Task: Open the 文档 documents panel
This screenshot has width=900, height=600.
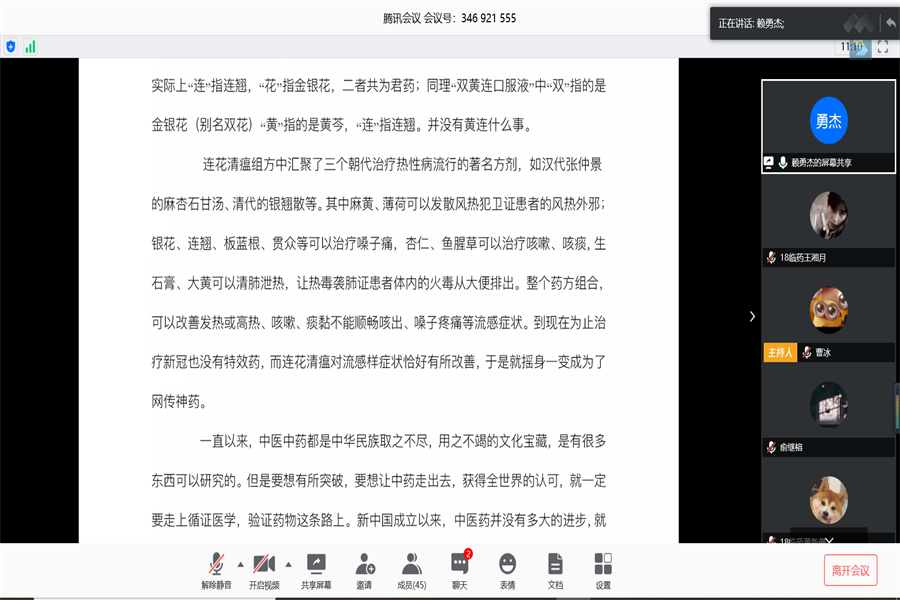Action: pos(555,571)
